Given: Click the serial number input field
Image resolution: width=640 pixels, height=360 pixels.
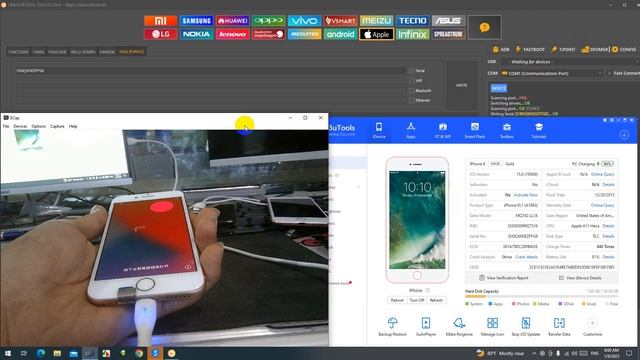Looking at the screenshot, I should point(211,71).
